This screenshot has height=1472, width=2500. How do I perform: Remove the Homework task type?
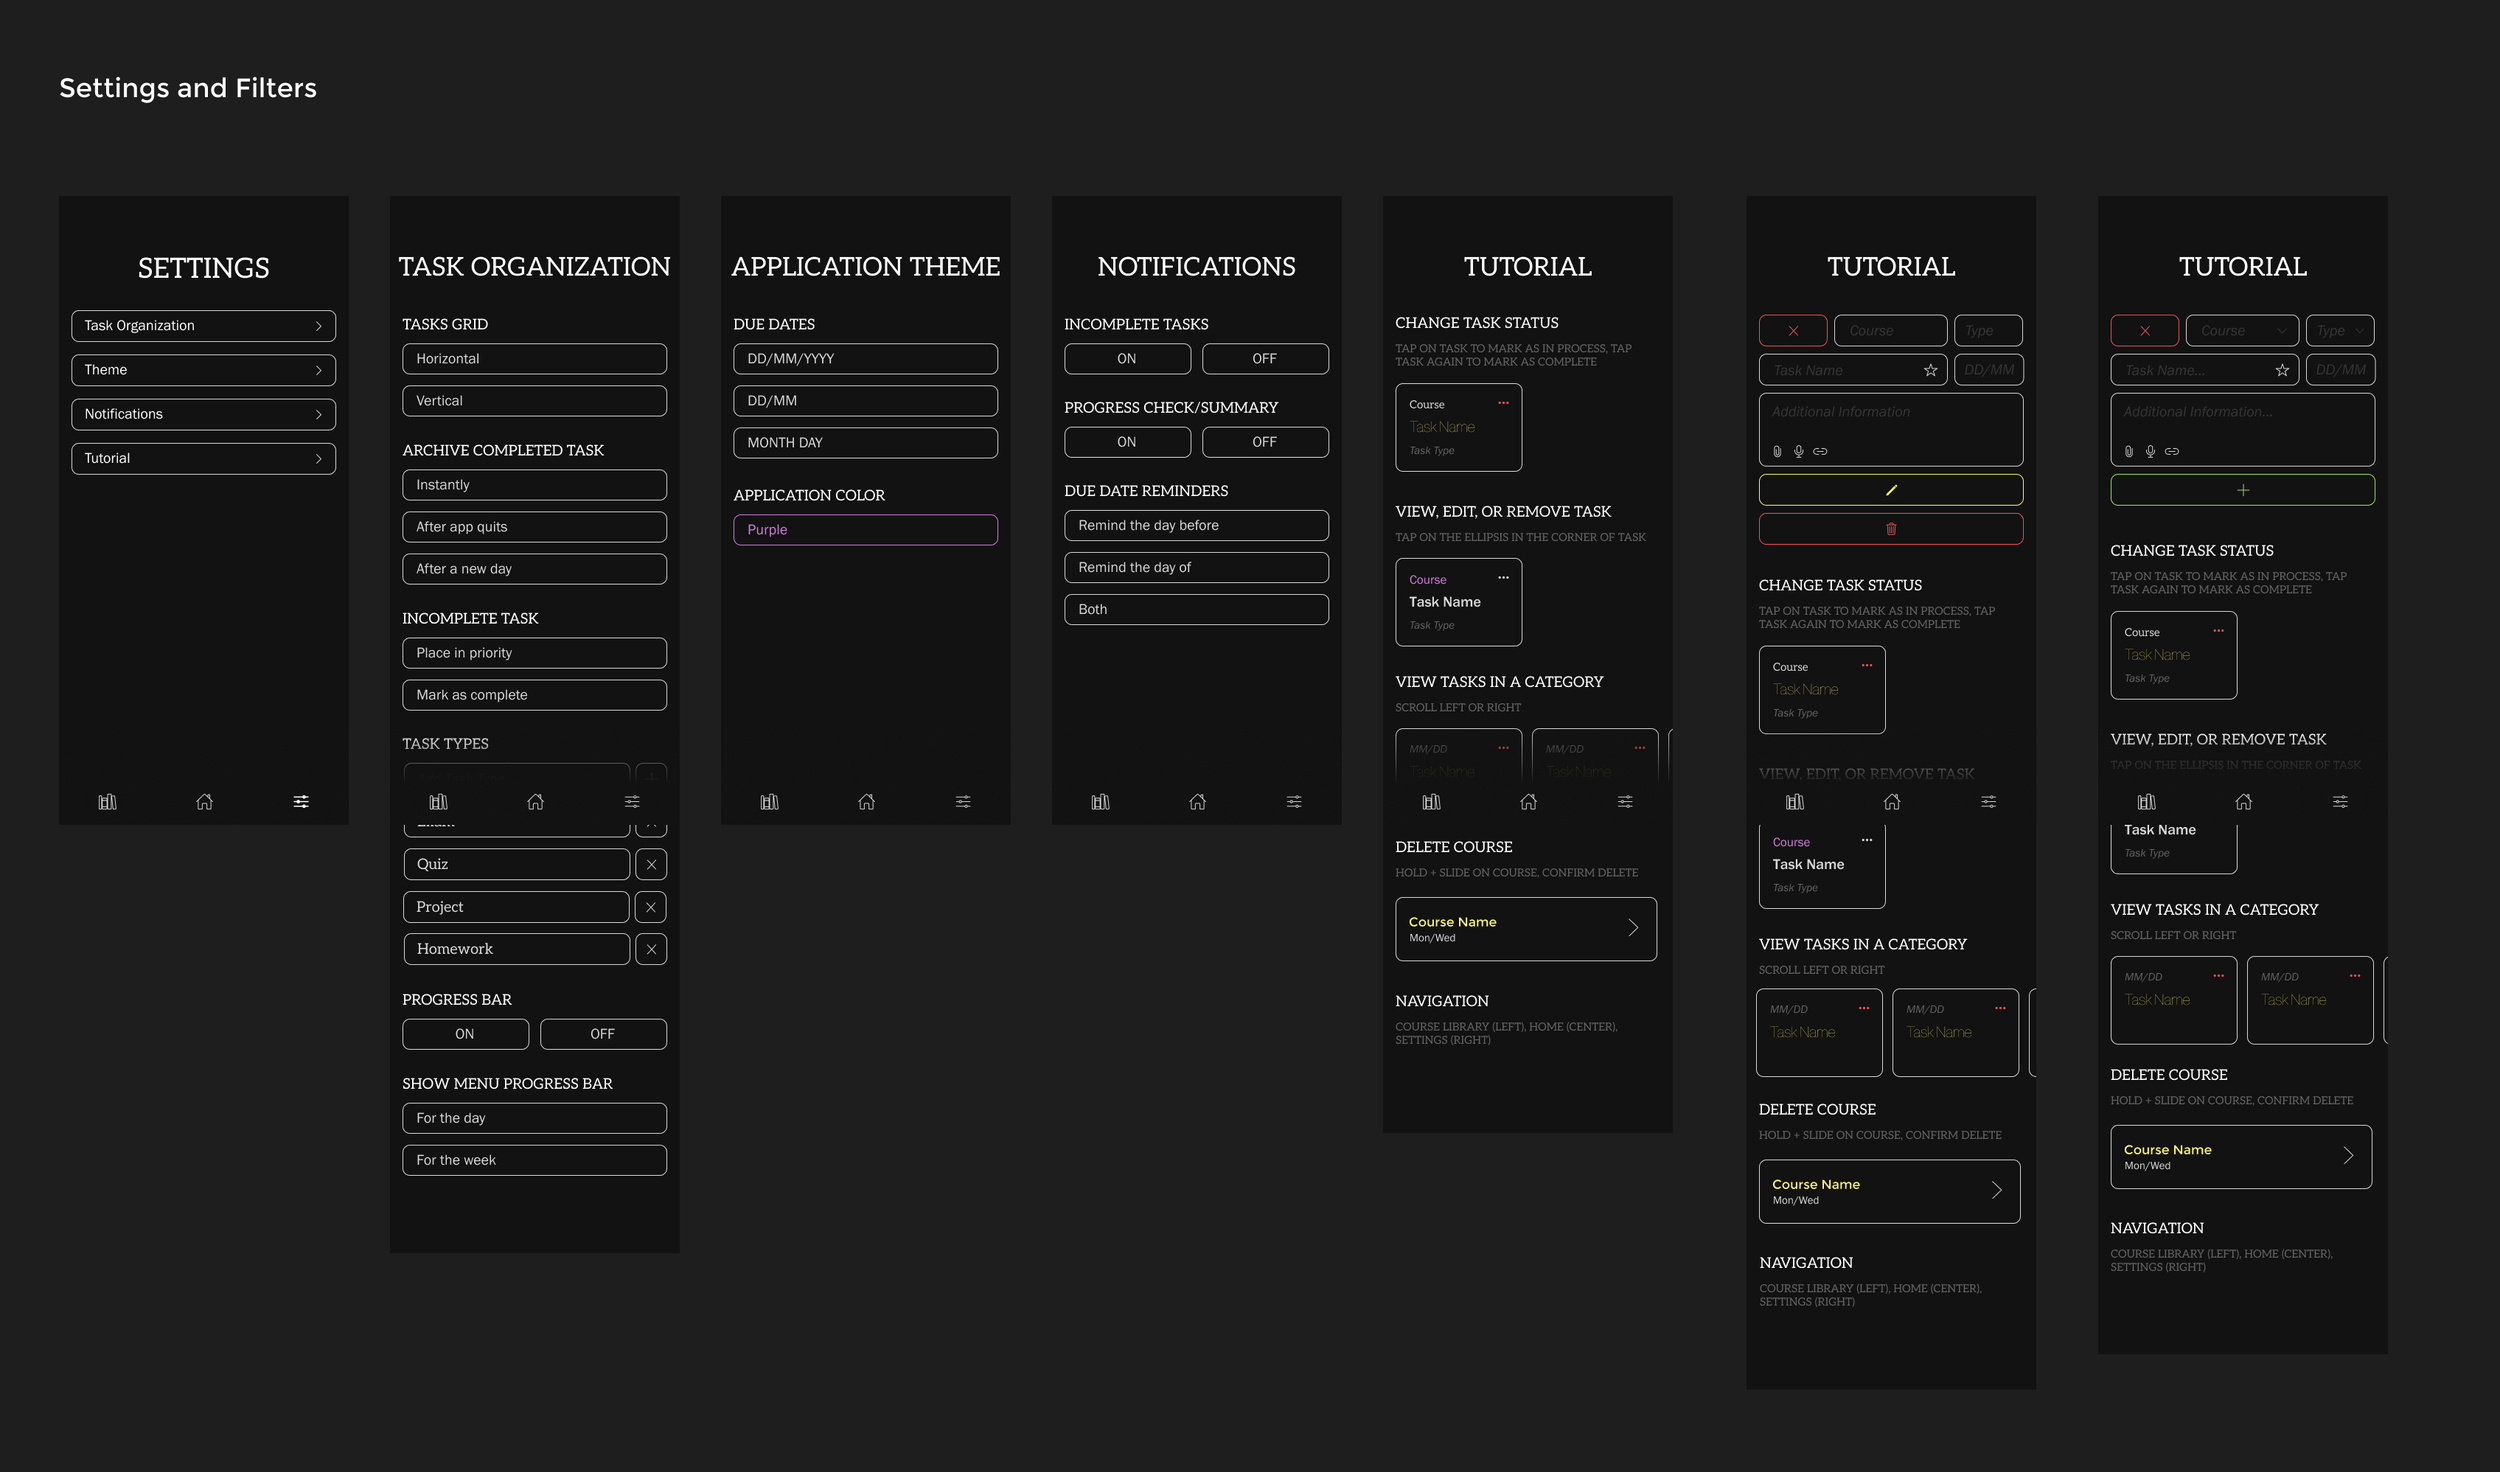pos(651,949)
